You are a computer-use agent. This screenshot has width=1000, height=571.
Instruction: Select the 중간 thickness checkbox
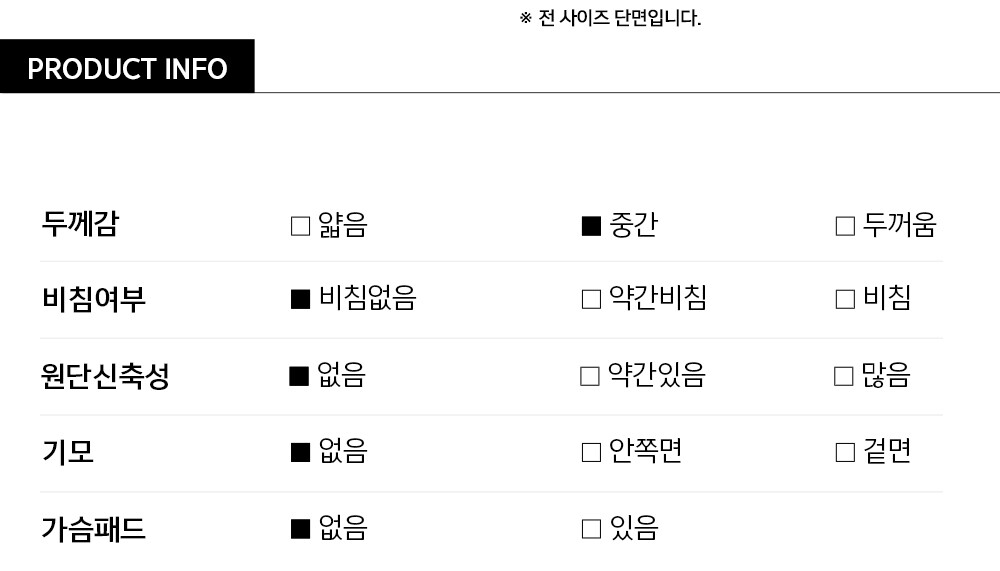pyautogui.click(x=591, y=226)
